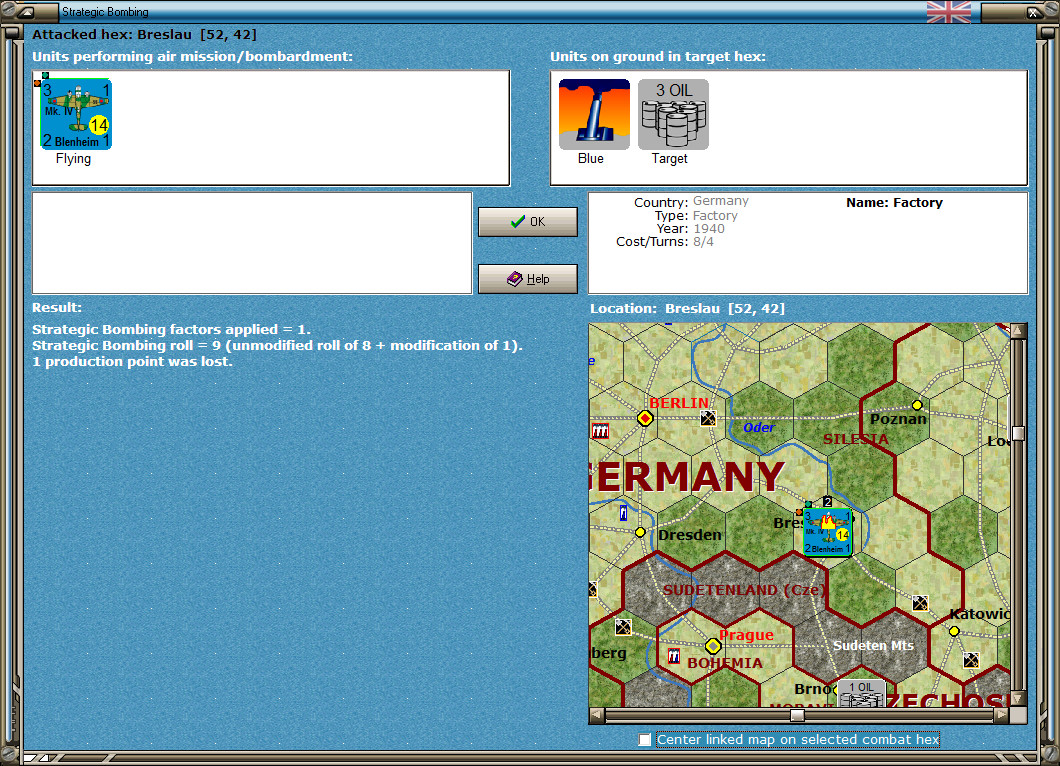
Task: Click the factory icon near Bohemia label
Action: [x=673, y=656]
